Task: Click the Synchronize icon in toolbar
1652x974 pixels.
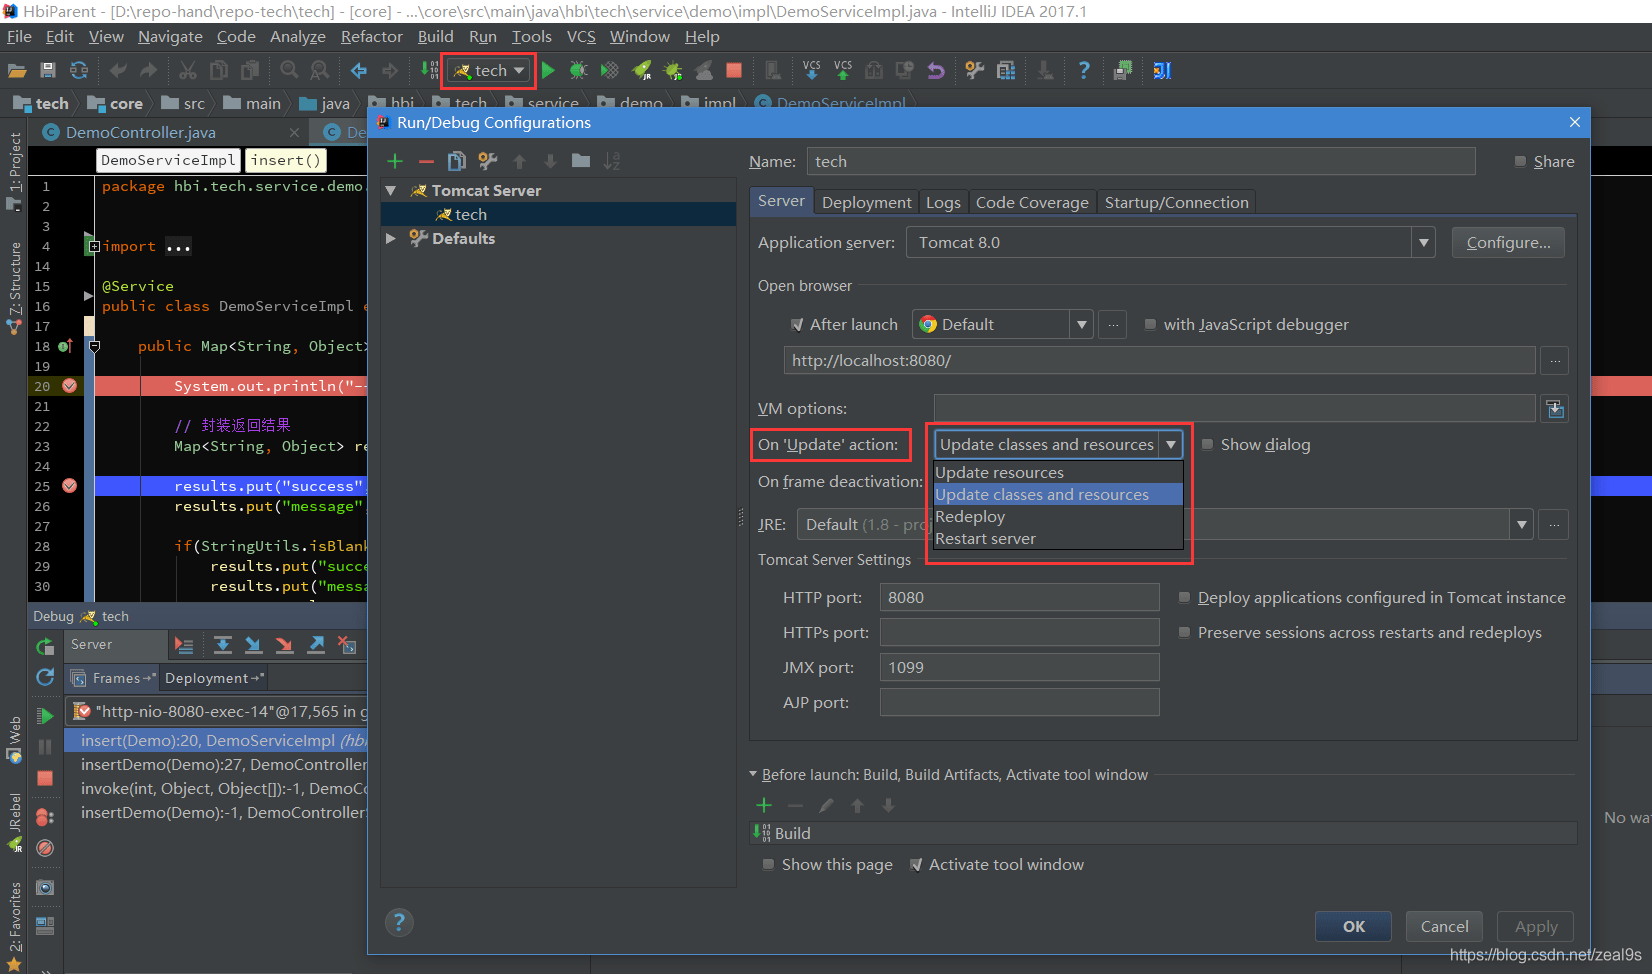Action: point(79,70)
